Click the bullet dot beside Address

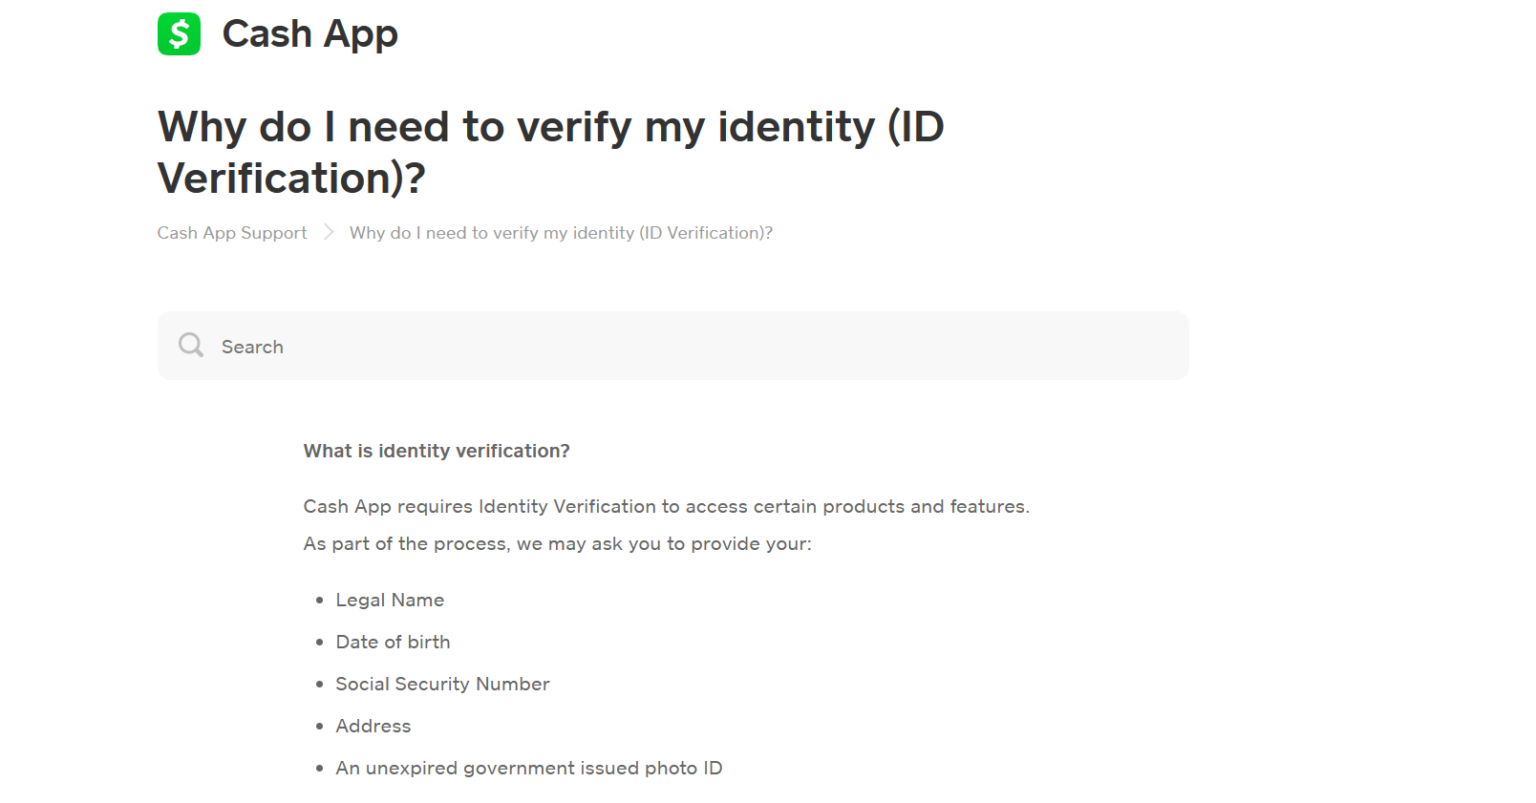319,727
